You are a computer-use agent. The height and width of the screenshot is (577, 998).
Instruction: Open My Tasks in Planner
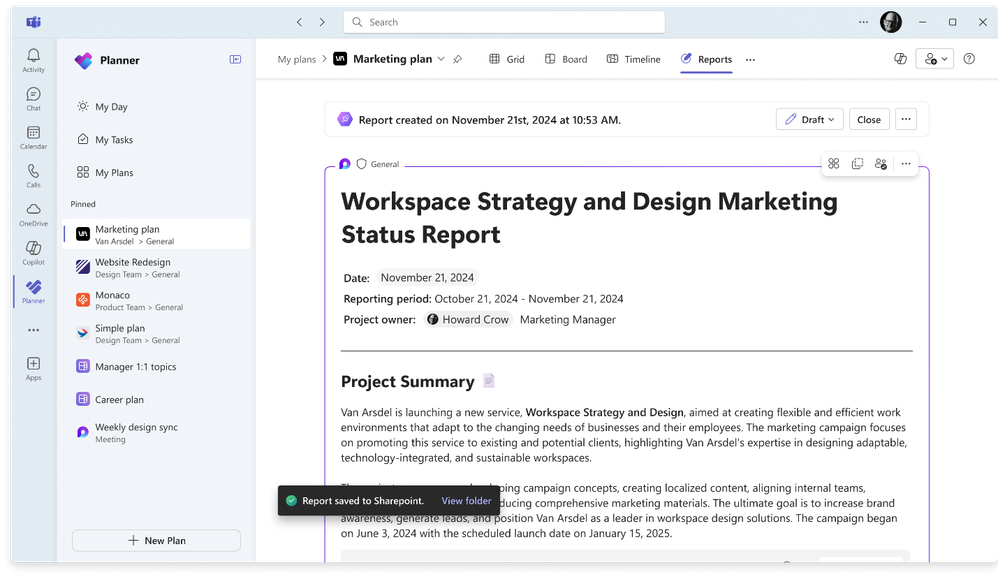104,140
